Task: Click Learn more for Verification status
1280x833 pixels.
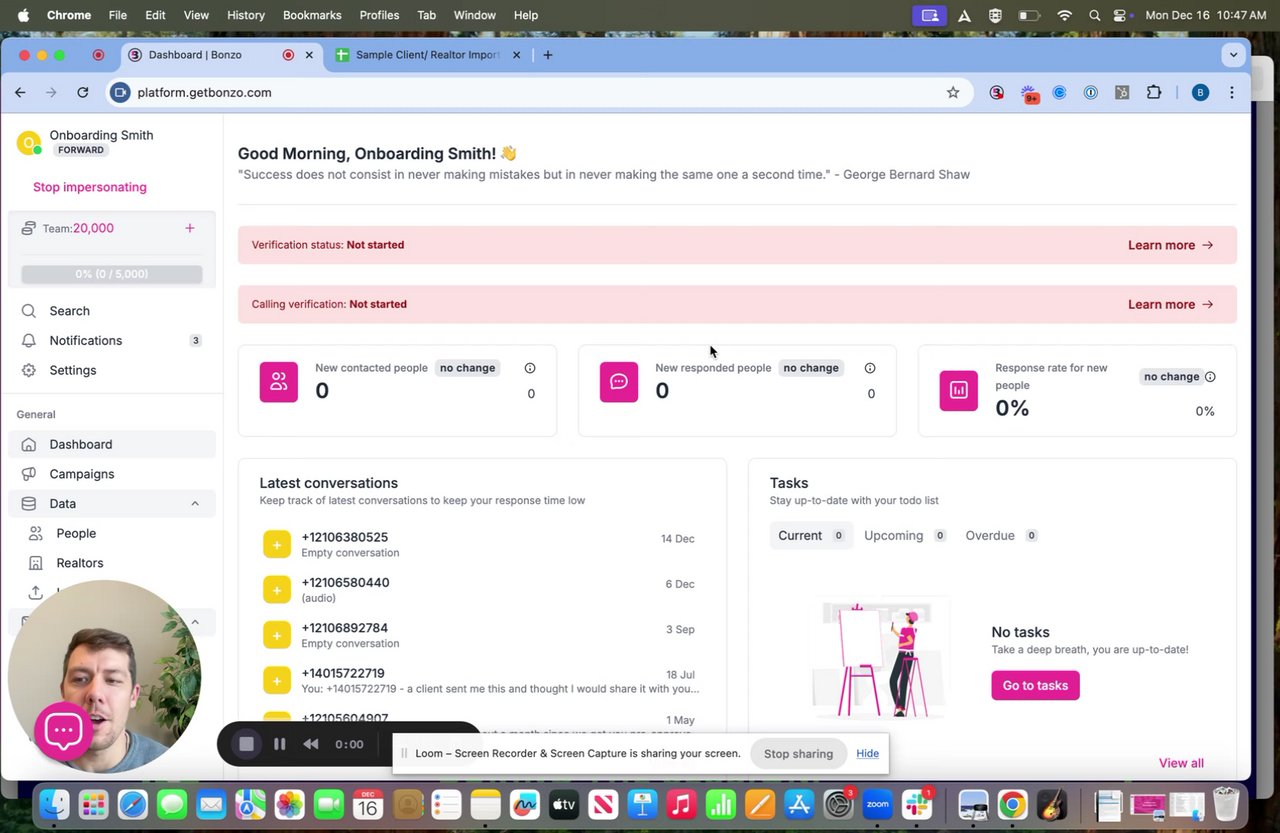Action: coord(1170,245)
